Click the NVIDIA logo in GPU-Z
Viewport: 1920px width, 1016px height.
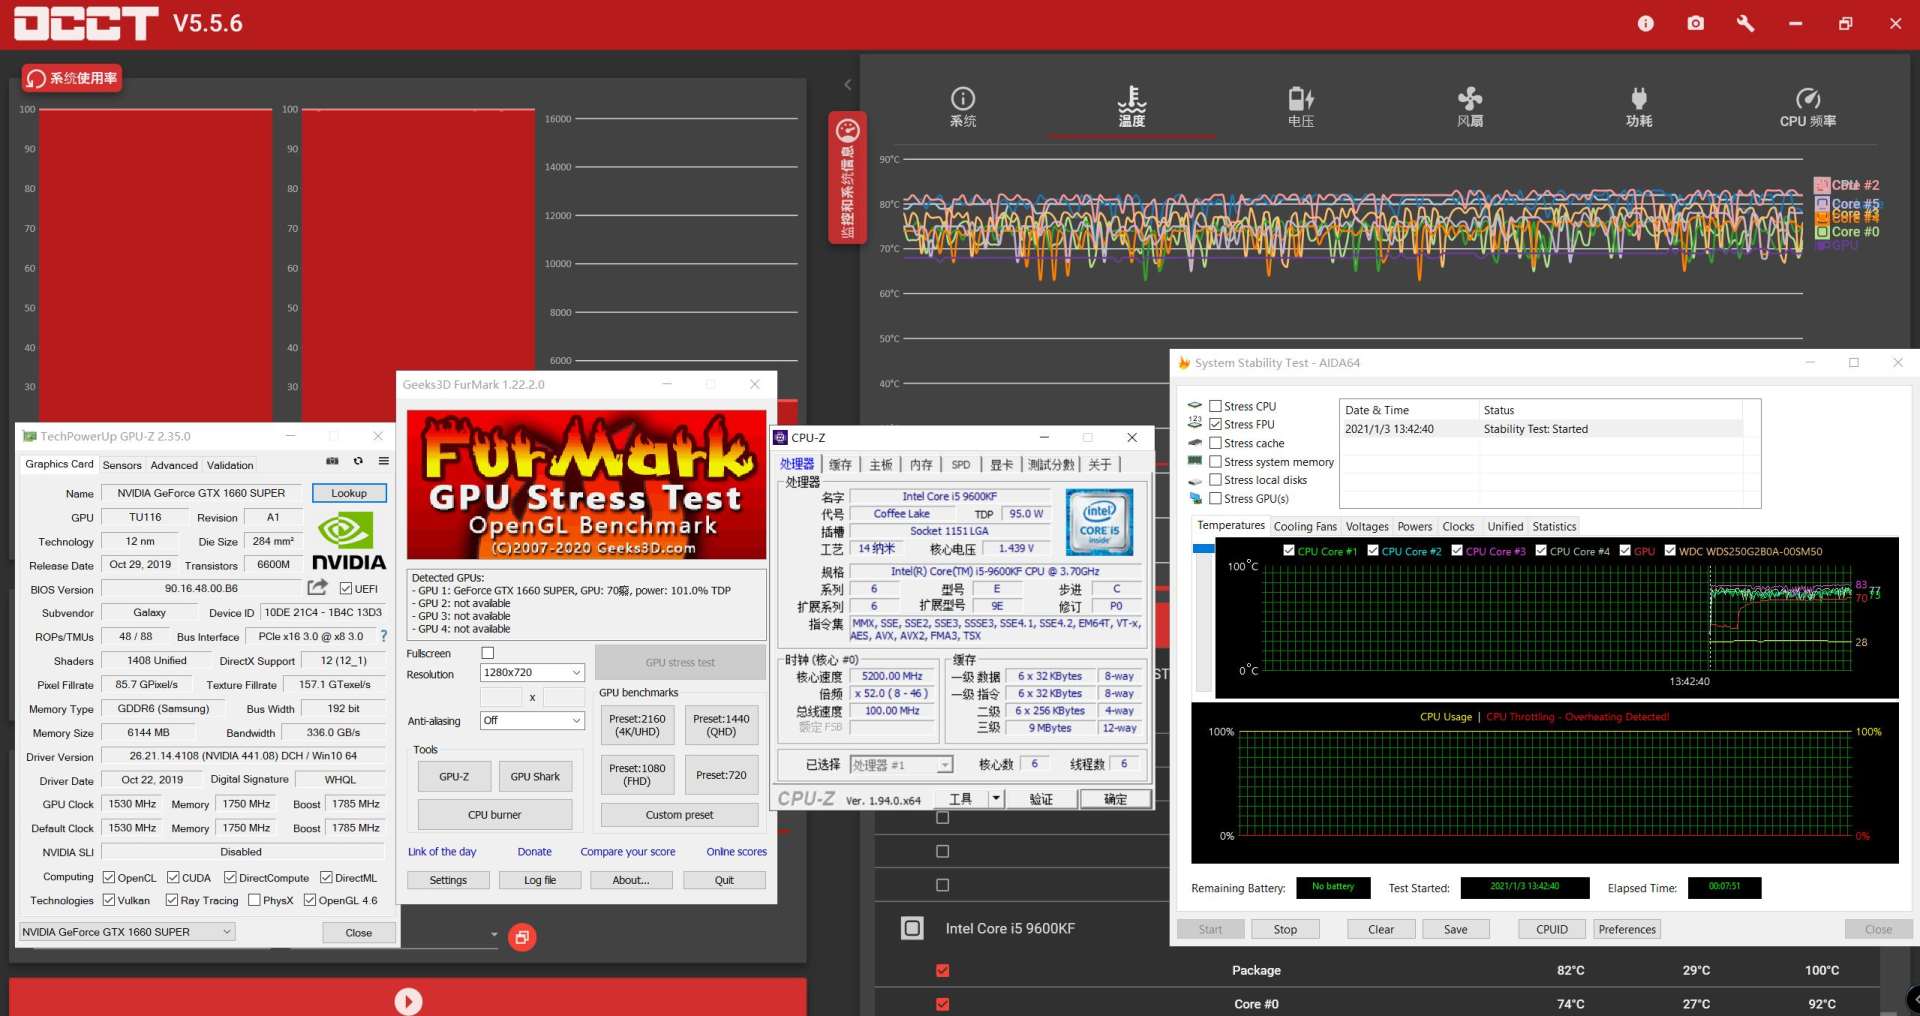click(x=348, y=541)
